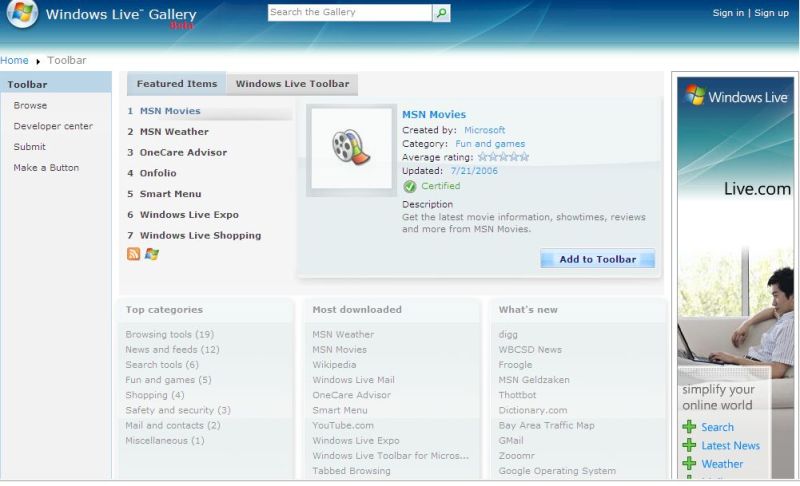This screenshot has width=800, height=486.
Task: Click the search magnifier button
Action: coord(441,13)
